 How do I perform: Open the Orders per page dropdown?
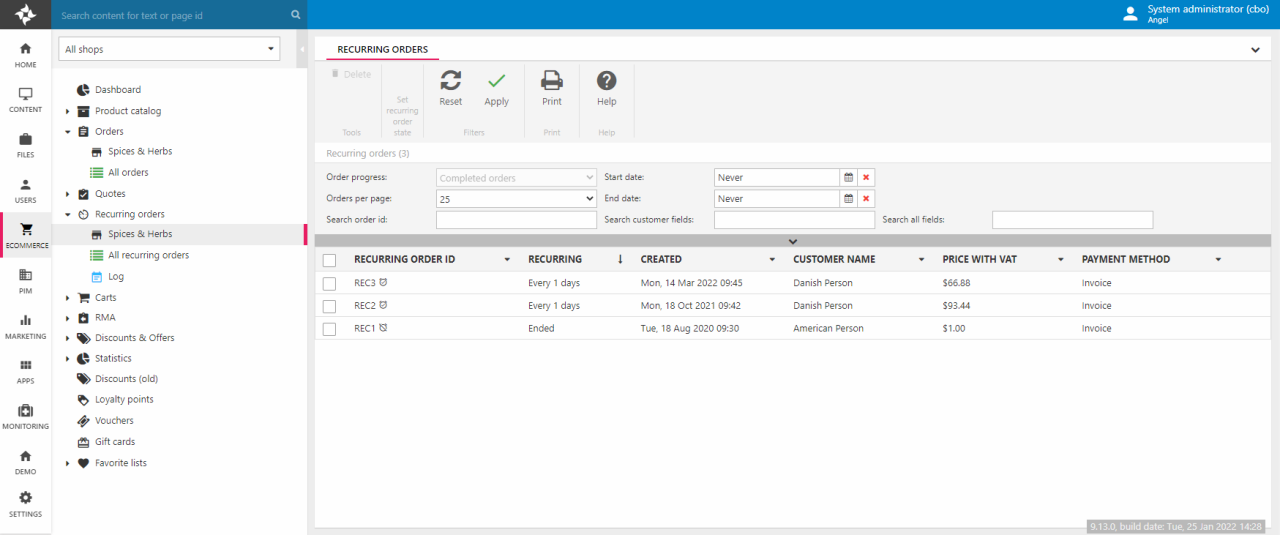[x=516, y=199]
